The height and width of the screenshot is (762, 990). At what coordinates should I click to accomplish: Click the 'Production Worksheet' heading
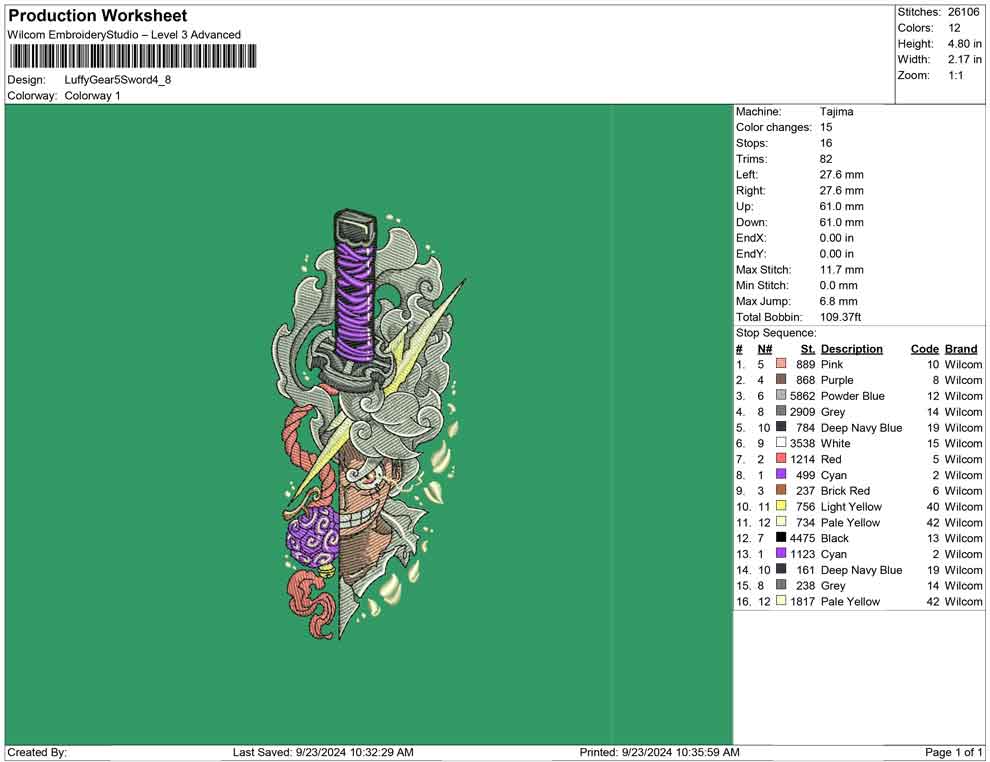98,16
